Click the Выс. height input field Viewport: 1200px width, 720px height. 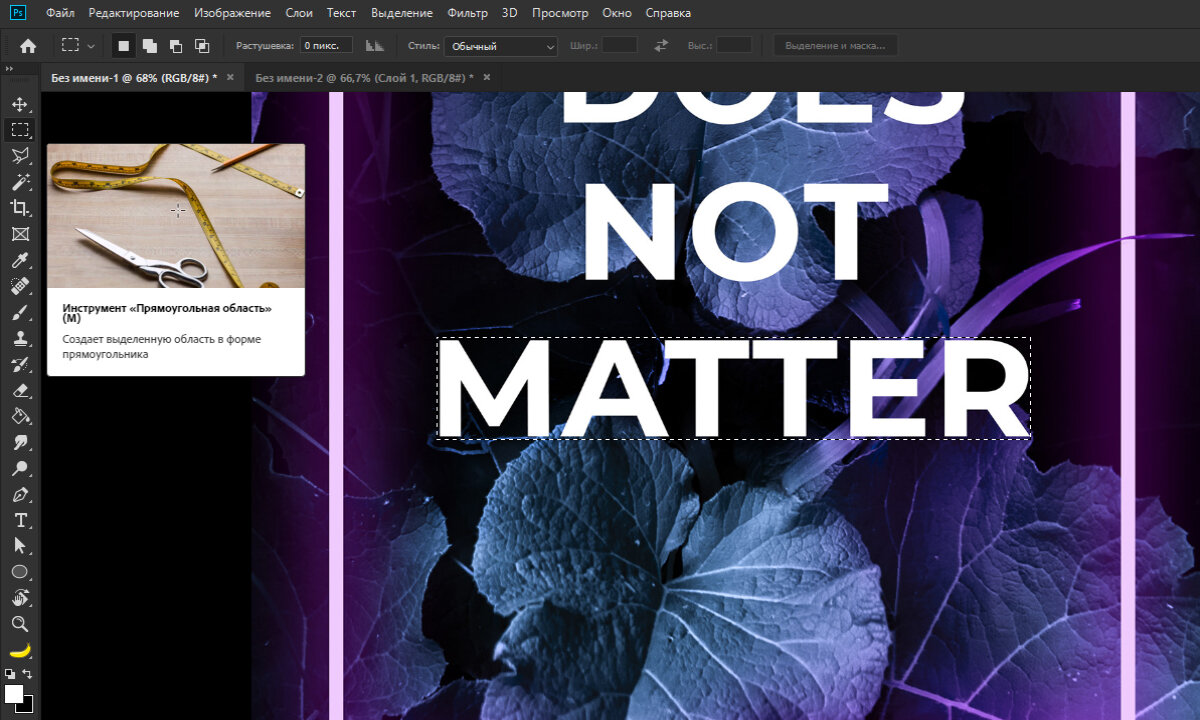point(735,46)
